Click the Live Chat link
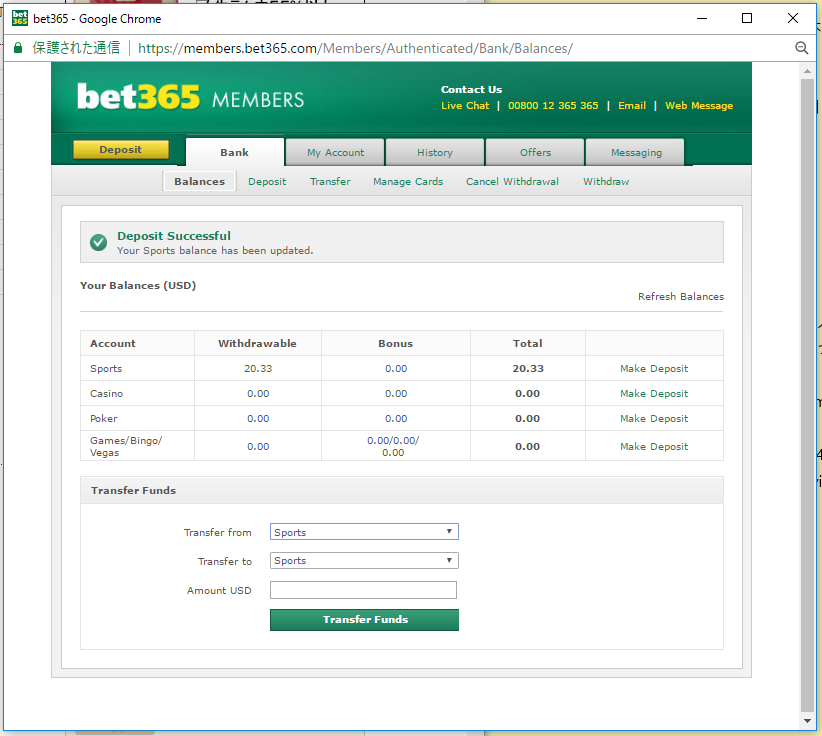This screenshot has width=822, height=736. tap(465, 105)
